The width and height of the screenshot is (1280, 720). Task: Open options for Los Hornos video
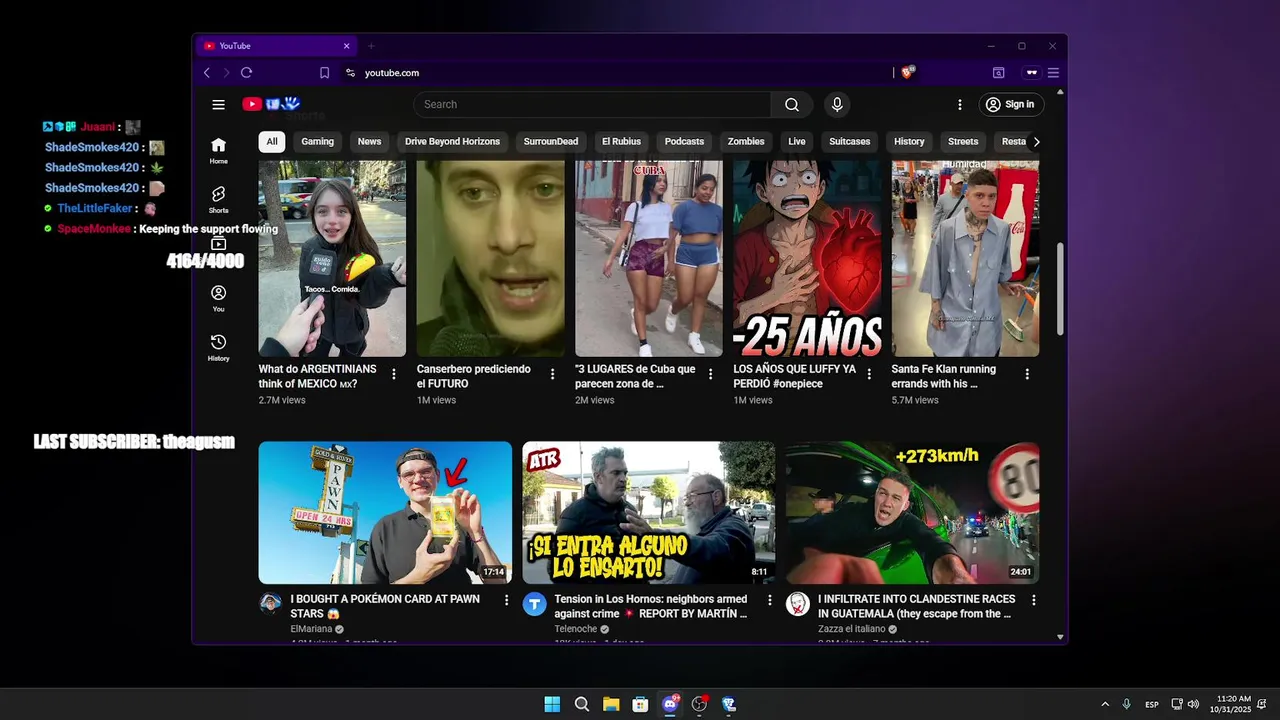[770, 600]
